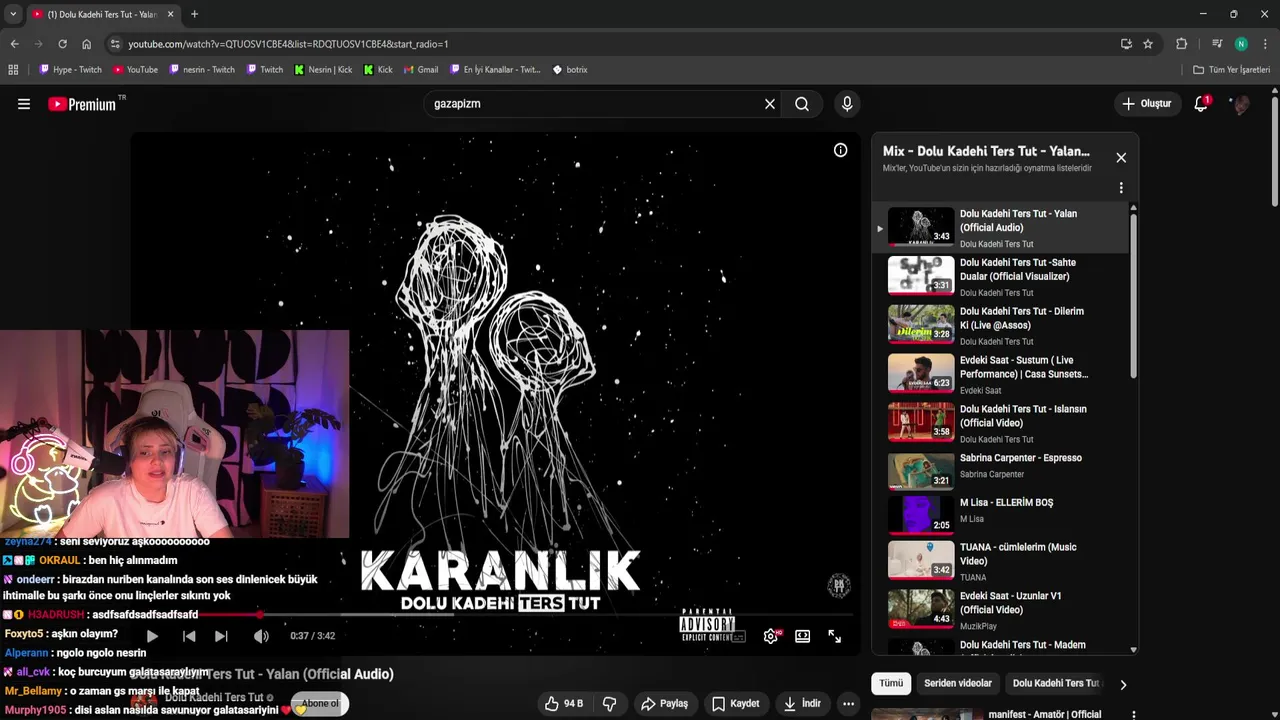Download the video with İndir

point(801,704)
